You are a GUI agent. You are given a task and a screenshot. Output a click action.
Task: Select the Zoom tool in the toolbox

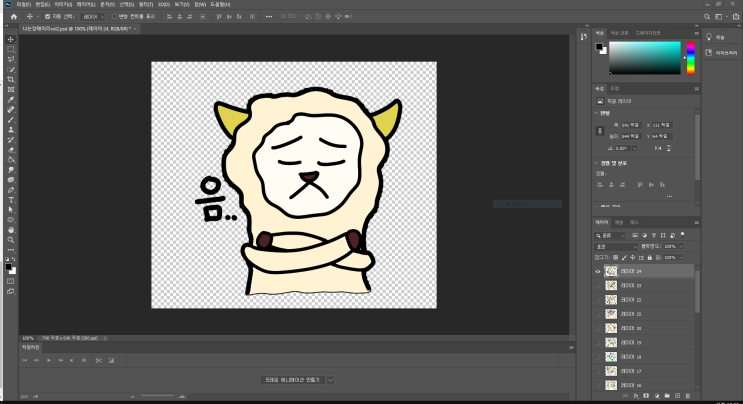point(11,240)
